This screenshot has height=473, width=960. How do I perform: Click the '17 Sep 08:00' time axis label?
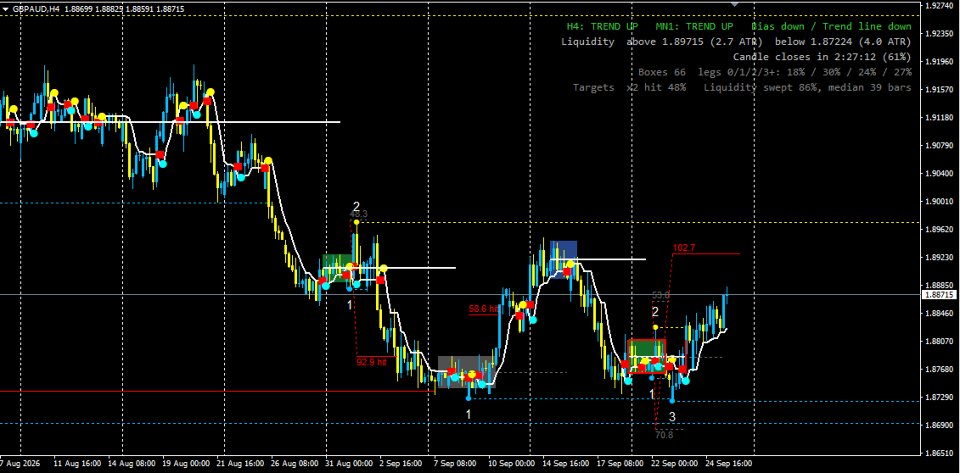(x=621, y=463)
